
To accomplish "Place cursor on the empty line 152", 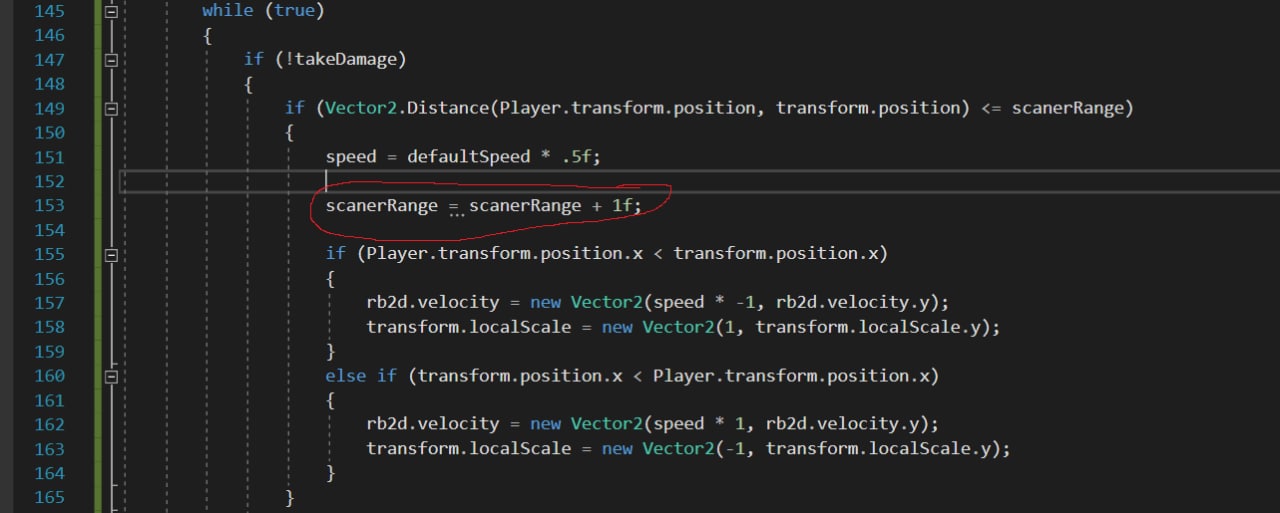I will tap(700, 181).
